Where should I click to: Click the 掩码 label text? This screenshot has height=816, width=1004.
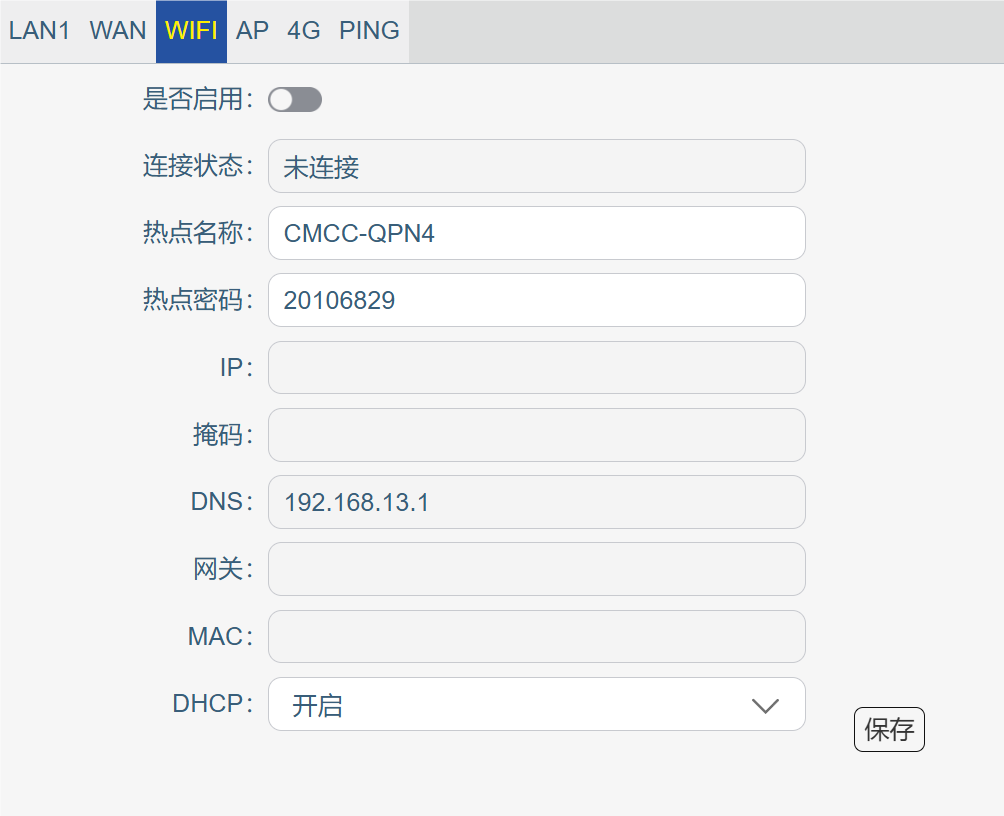pyautogui.click(x=223, y=434)
